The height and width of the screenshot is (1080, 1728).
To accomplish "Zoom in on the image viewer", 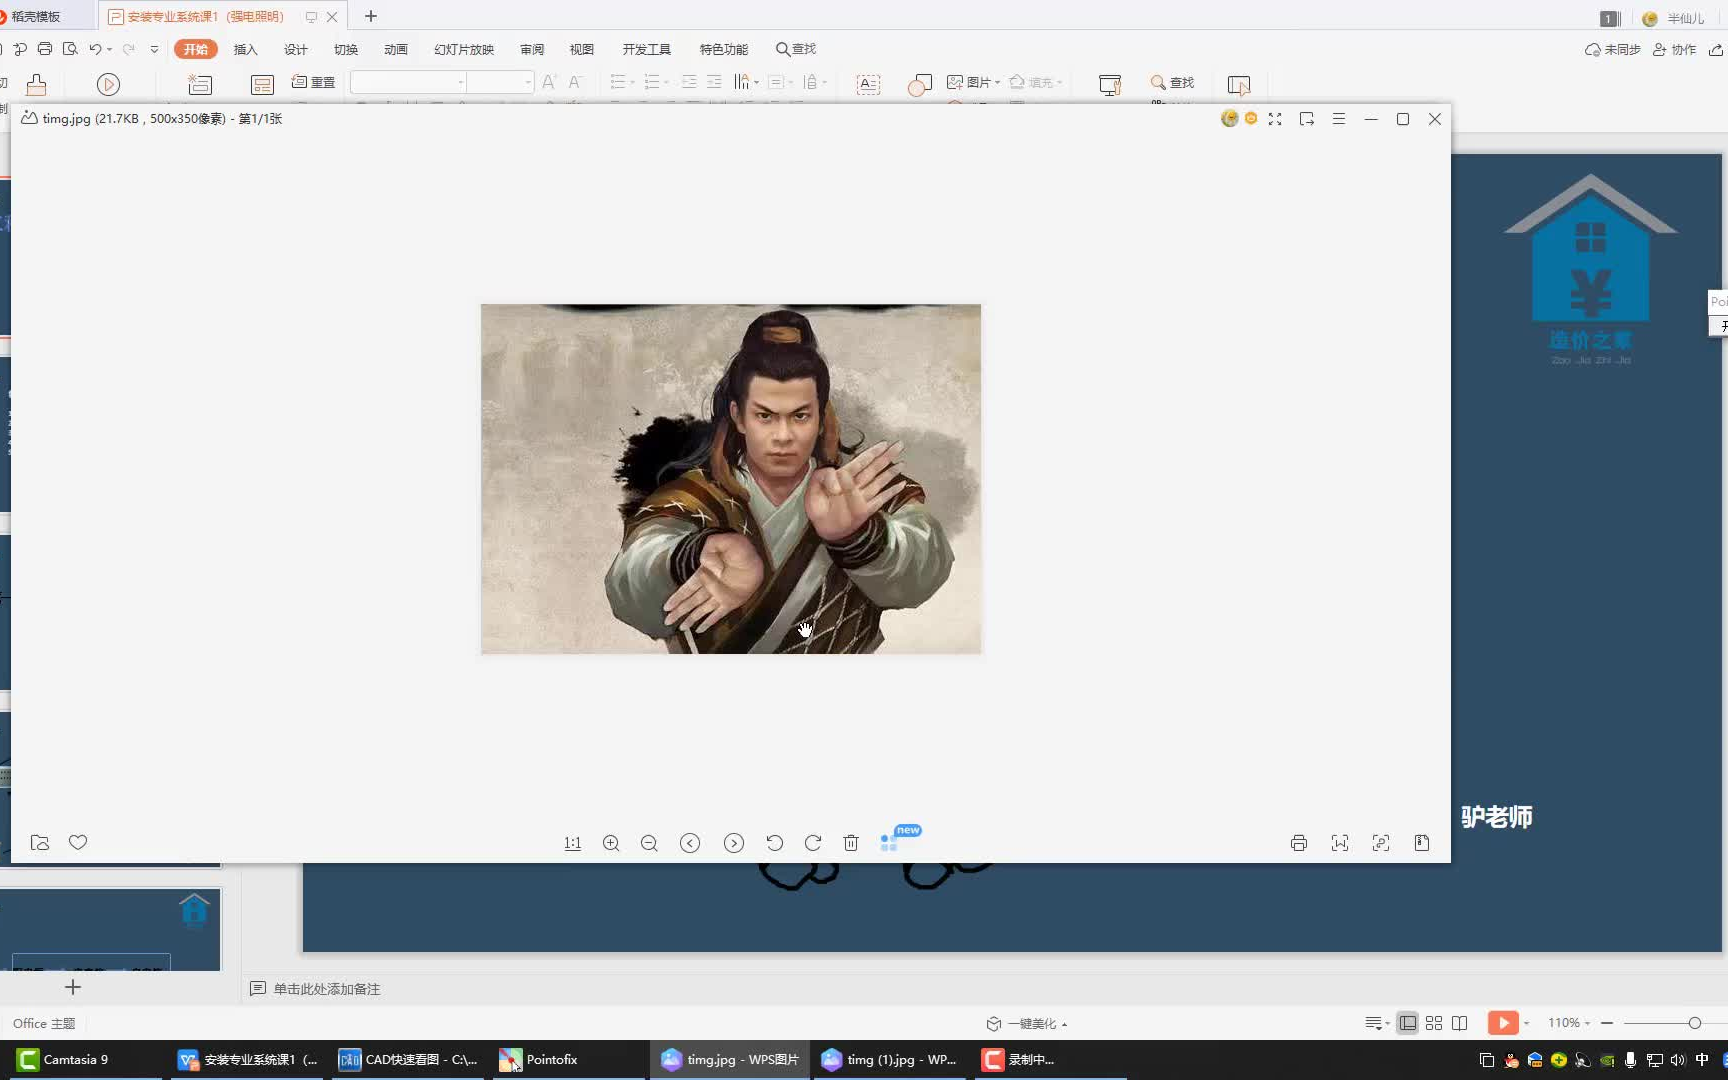I will click(x=611, y=843).
